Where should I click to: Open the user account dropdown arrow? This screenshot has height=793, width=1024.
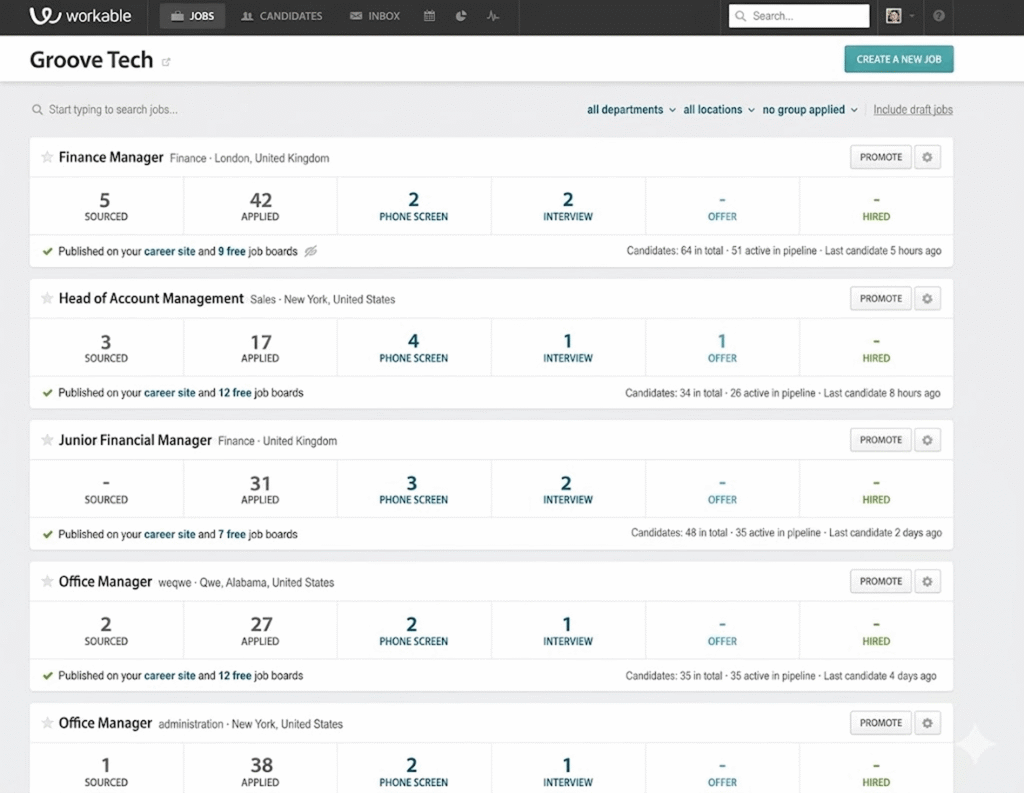[912, 16]
